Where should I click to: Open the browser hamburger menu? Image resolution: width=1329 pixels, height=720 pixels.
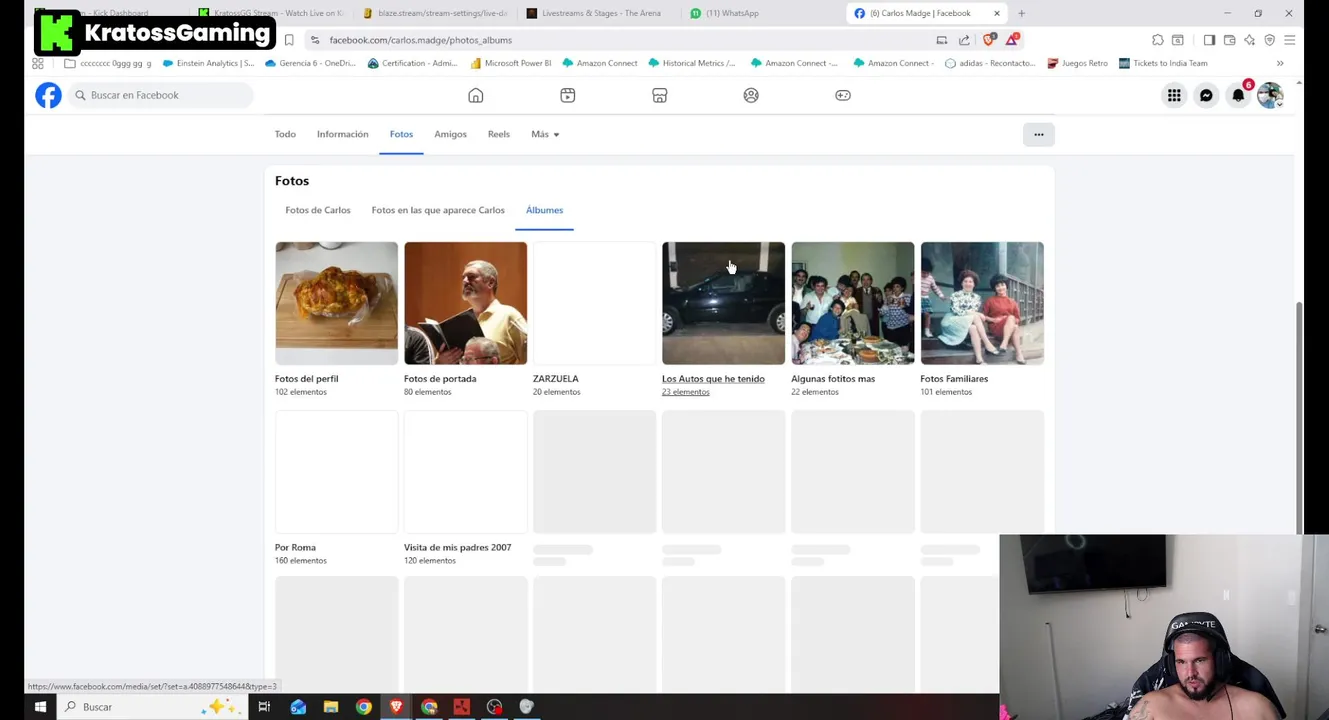click(x=1289, y=40)
